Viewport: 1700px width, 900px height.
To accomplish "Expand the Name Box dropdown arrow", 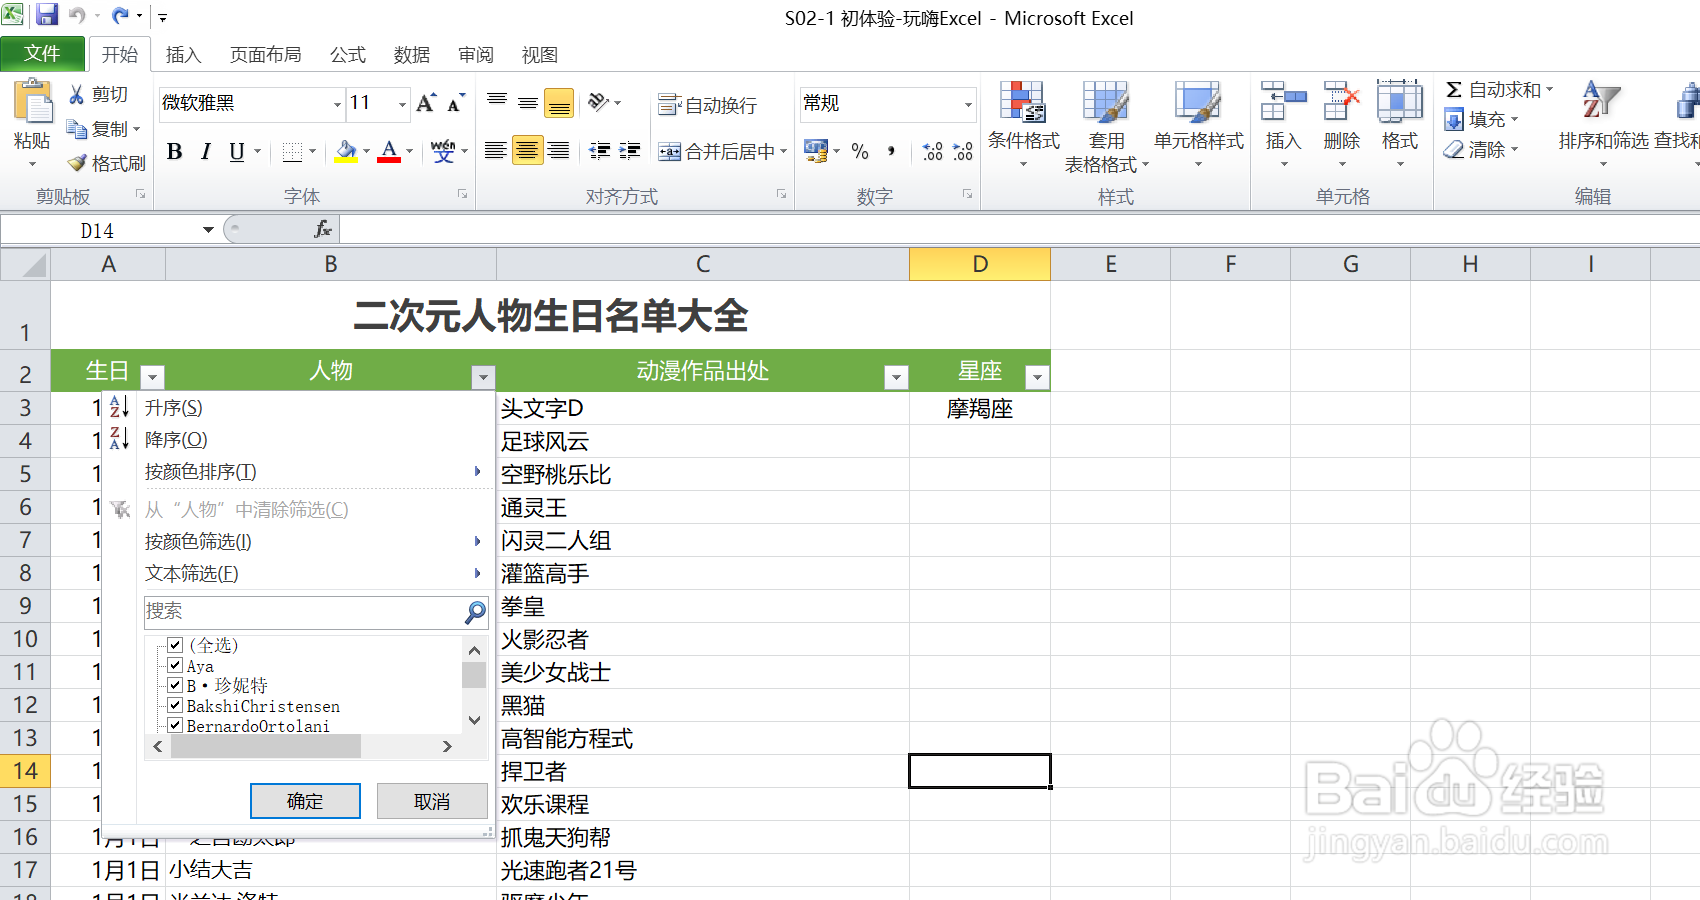I will coord(208,230).
